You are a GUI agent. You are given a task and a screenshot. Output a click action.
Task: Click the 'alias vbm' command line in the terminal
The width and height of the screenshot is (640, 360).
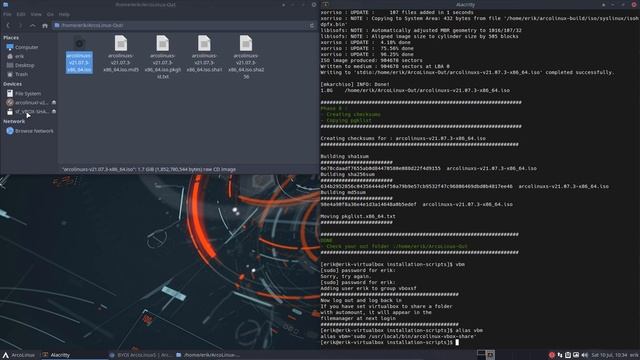(x=402, y=331)
